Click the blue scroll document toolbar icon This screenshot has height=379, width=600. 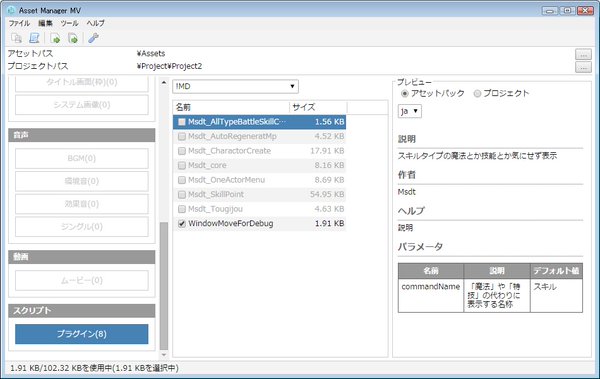point(34,38)
